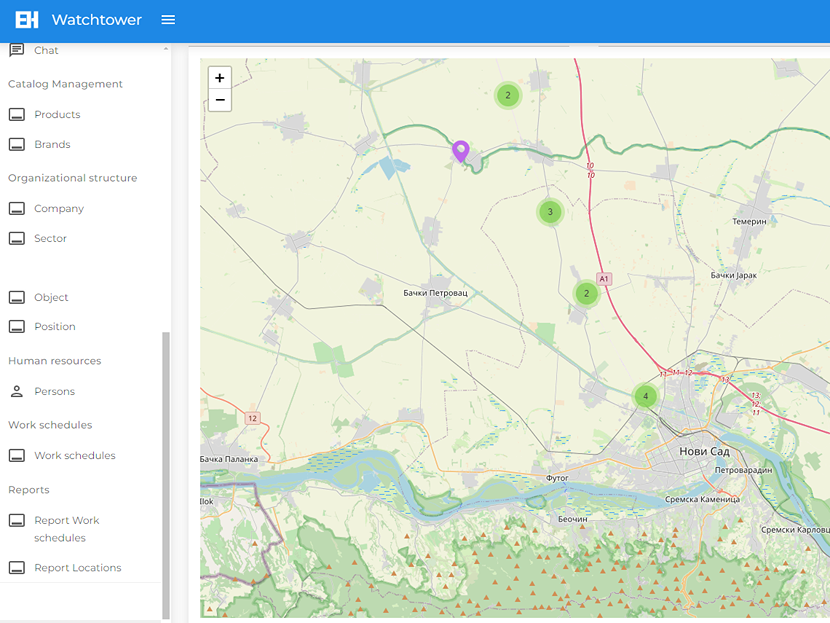
Task: Navigate to the Position page
Action: [x=54, y=327]
